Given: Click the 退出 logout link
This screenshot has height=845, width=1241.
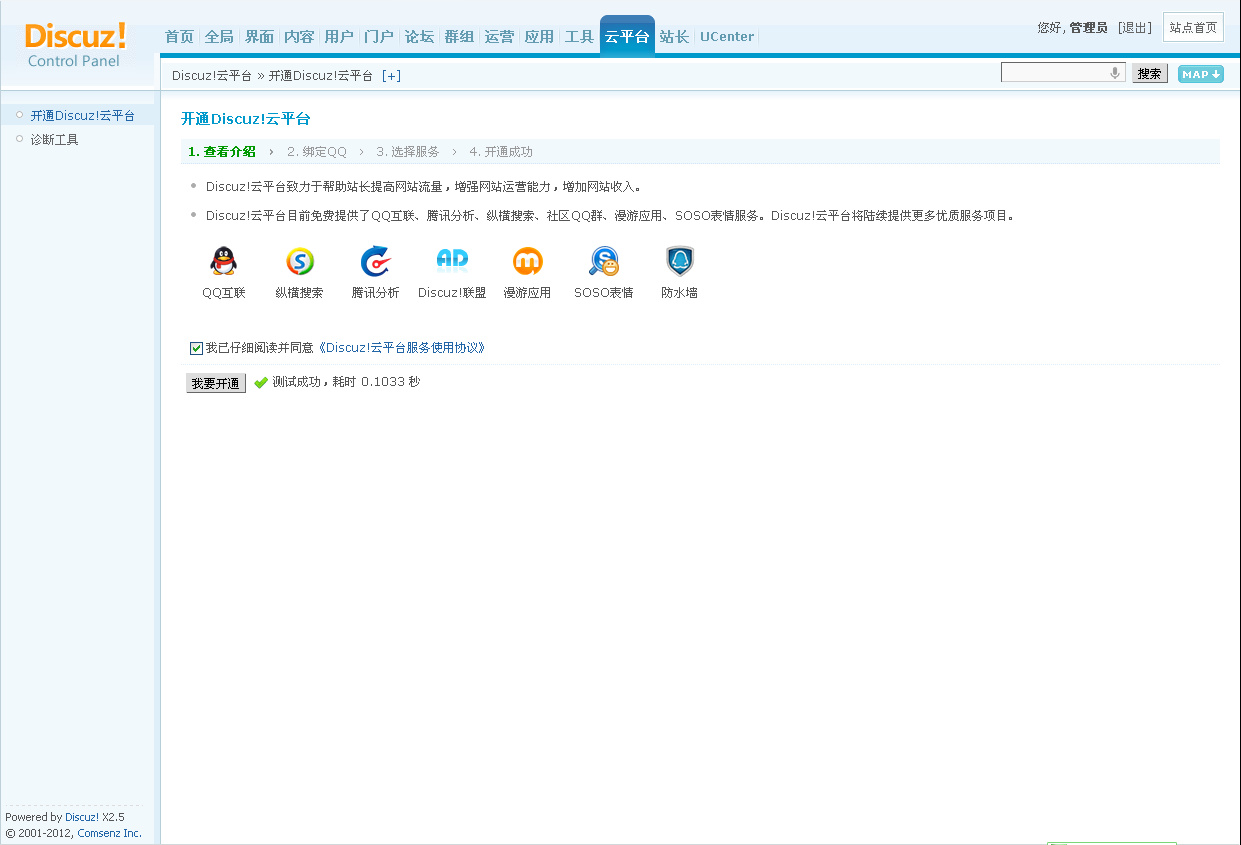Looking at the screenshot, I should click(1135, 28).
